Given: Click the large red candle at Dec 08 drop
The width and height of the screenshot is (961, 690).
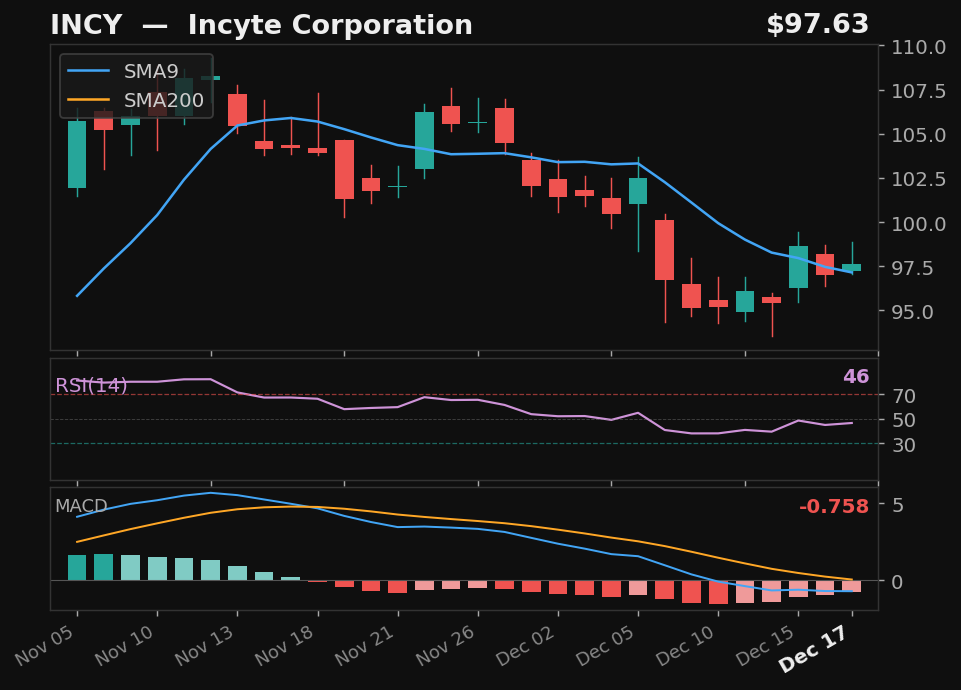Looking at the screenshot, I should (x=665, y=250).
